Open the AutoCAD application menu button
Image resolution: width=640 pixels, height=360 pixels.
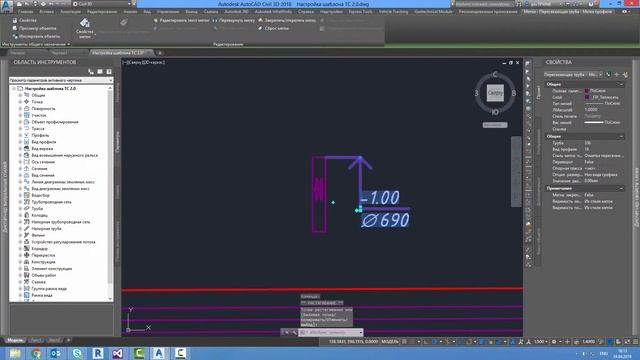6,6
